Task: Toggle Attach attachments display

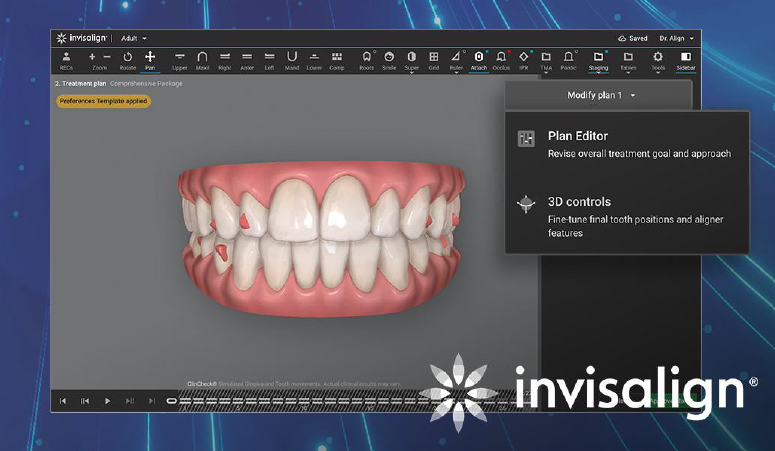Action: click(478, 61)
